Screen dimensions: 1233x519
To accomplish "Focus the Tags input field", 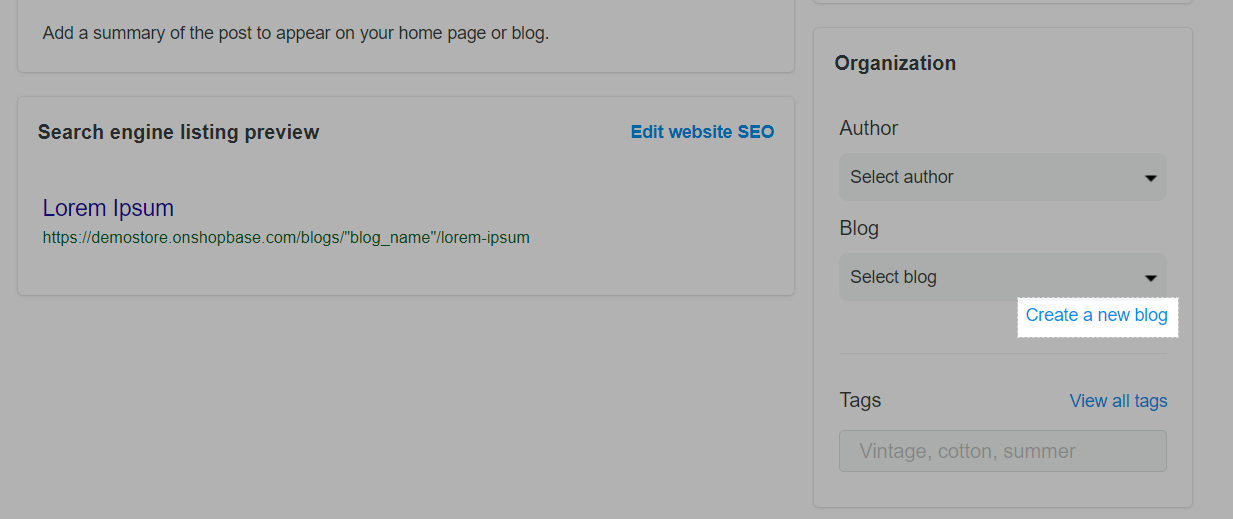I will (x=1003, y=451).
